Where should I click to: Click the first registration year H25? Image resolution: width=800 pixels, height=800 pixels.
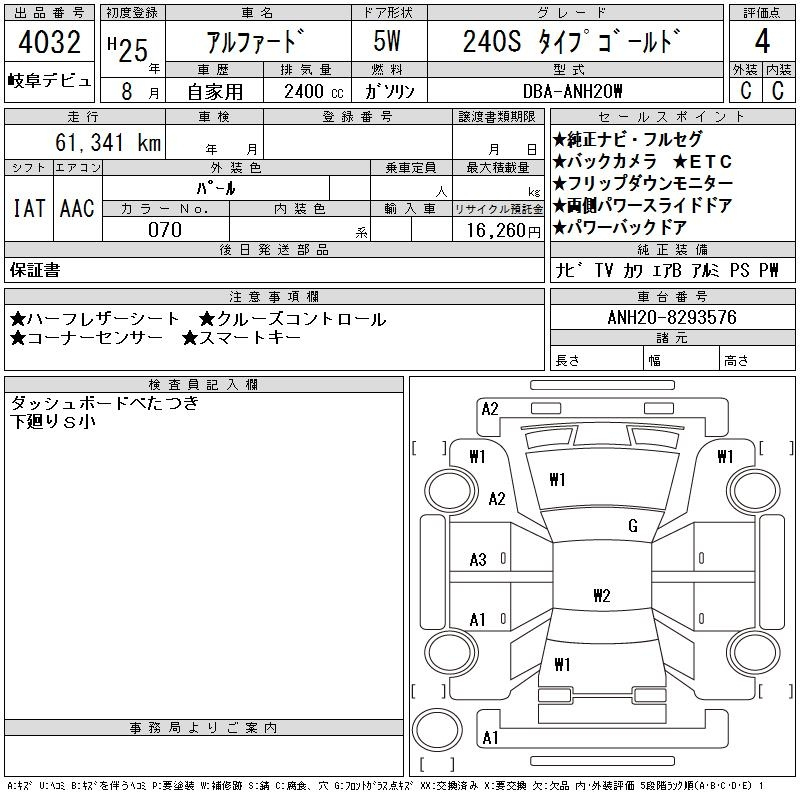(x=128, y=49)
